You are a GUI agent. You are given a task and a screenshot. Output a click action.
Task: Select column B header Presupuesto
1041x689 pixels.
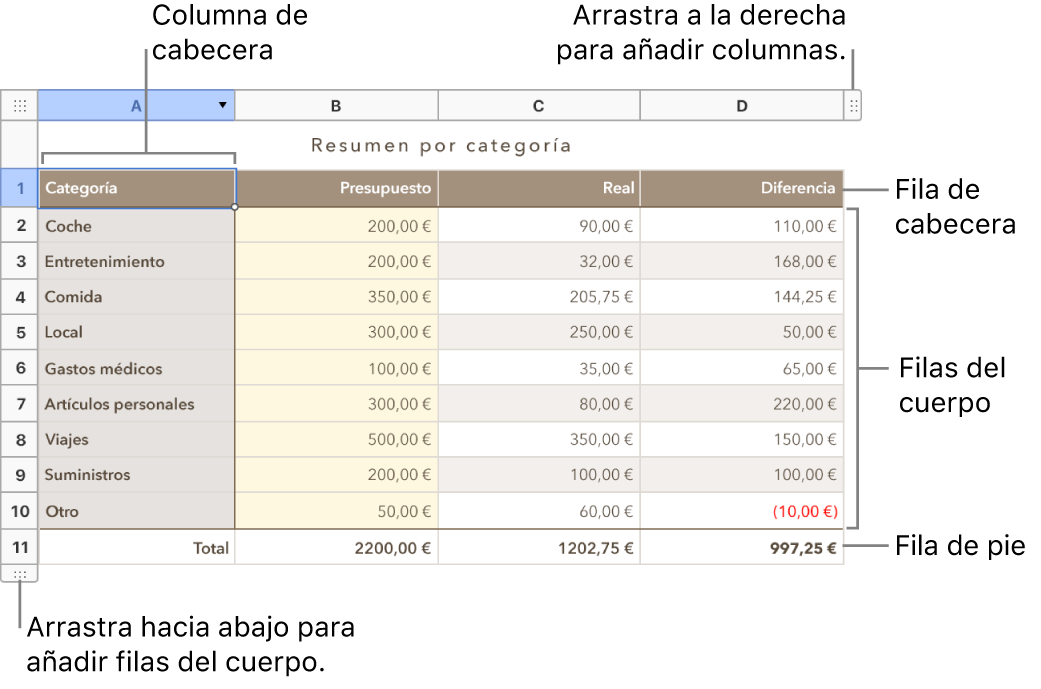[x=336, y=105]
